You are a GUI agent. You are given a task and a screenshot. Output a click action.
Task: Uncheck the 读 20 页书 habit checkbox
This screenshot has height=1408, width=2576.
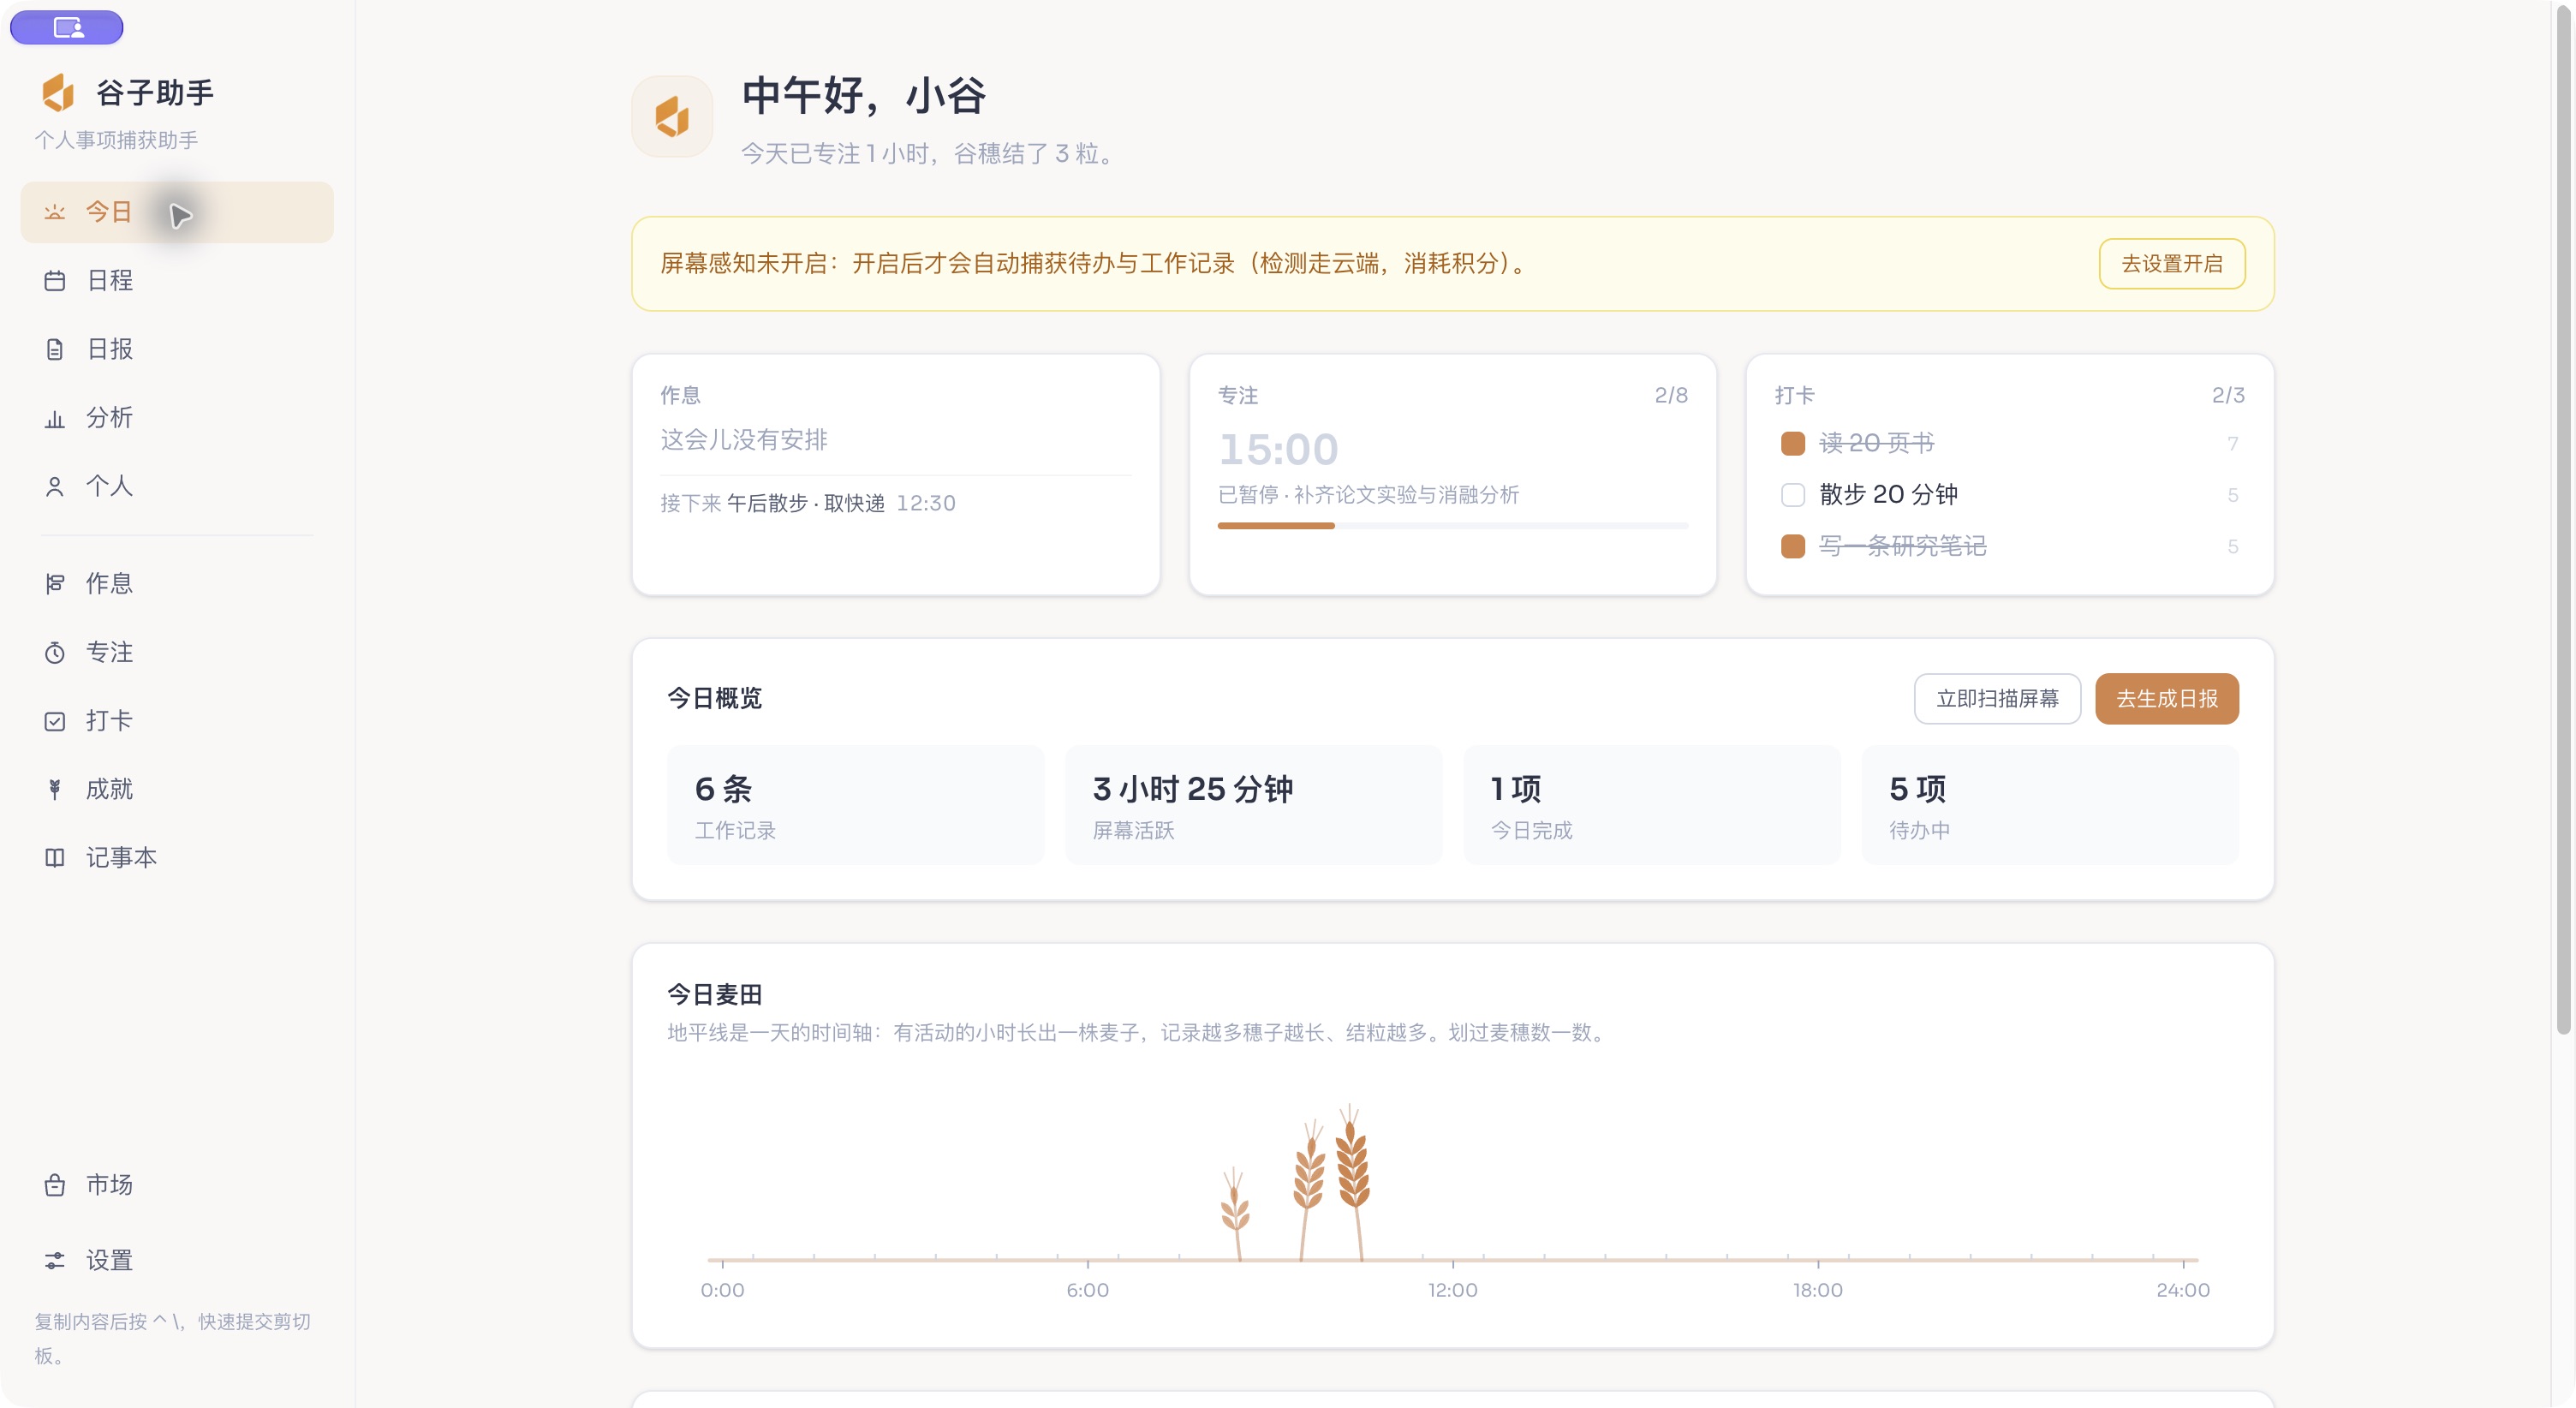pyautogui.click(x=1792, y=443)
